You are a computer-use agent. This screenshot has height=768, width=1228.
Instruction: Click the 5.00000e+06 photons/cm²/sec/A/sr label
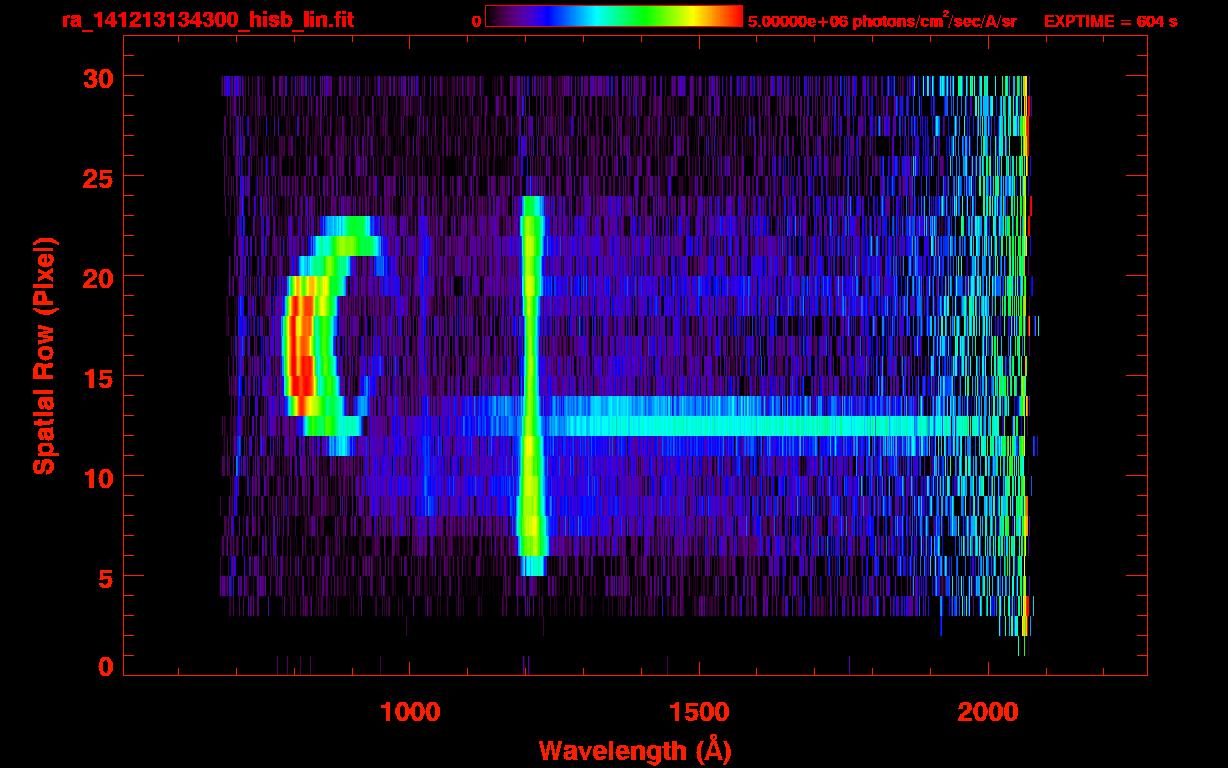pos(882,20)
